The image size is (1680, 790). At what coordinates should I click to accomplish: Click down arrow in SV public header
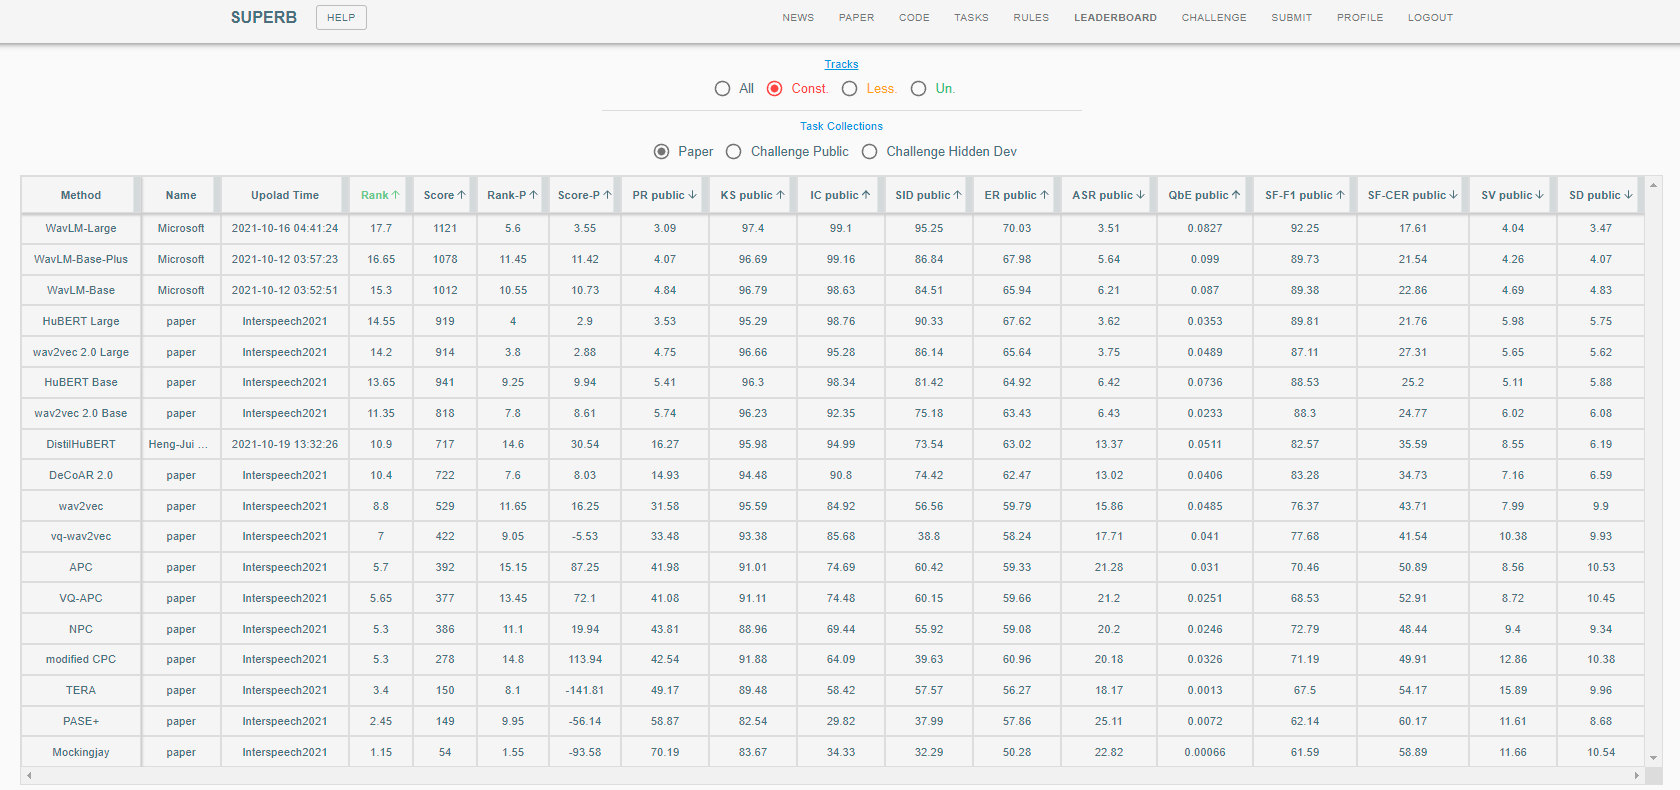(x=1539, y=195)
